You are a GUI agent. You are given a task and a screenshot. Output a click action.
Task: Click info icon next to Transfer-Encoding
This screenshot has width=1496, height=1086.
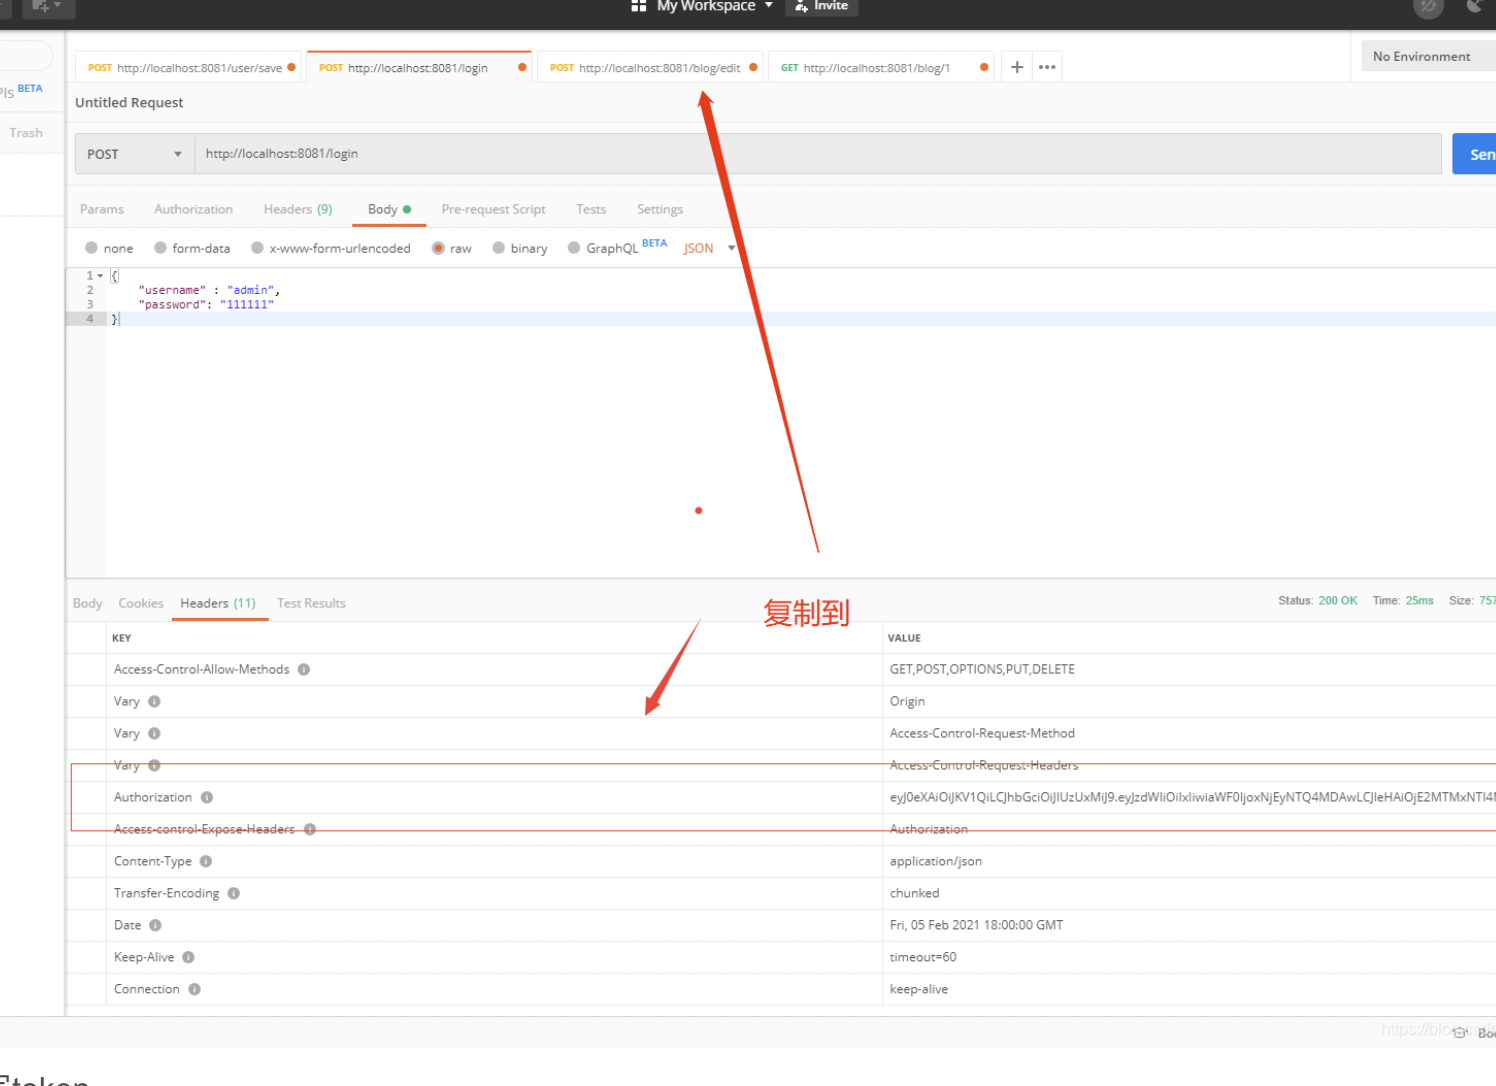[x=234, y=893]
